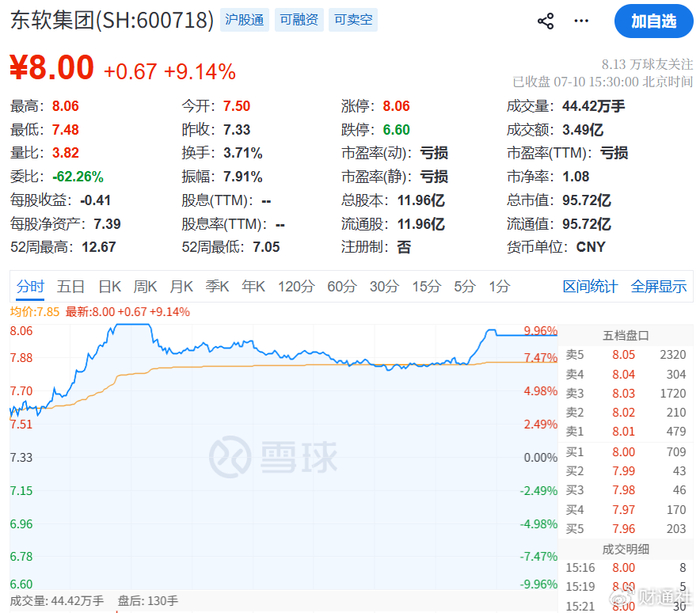This screenshot has height=613, width=700.
Task: Switch to the 年K chart tab
Action: pos(253,286)
